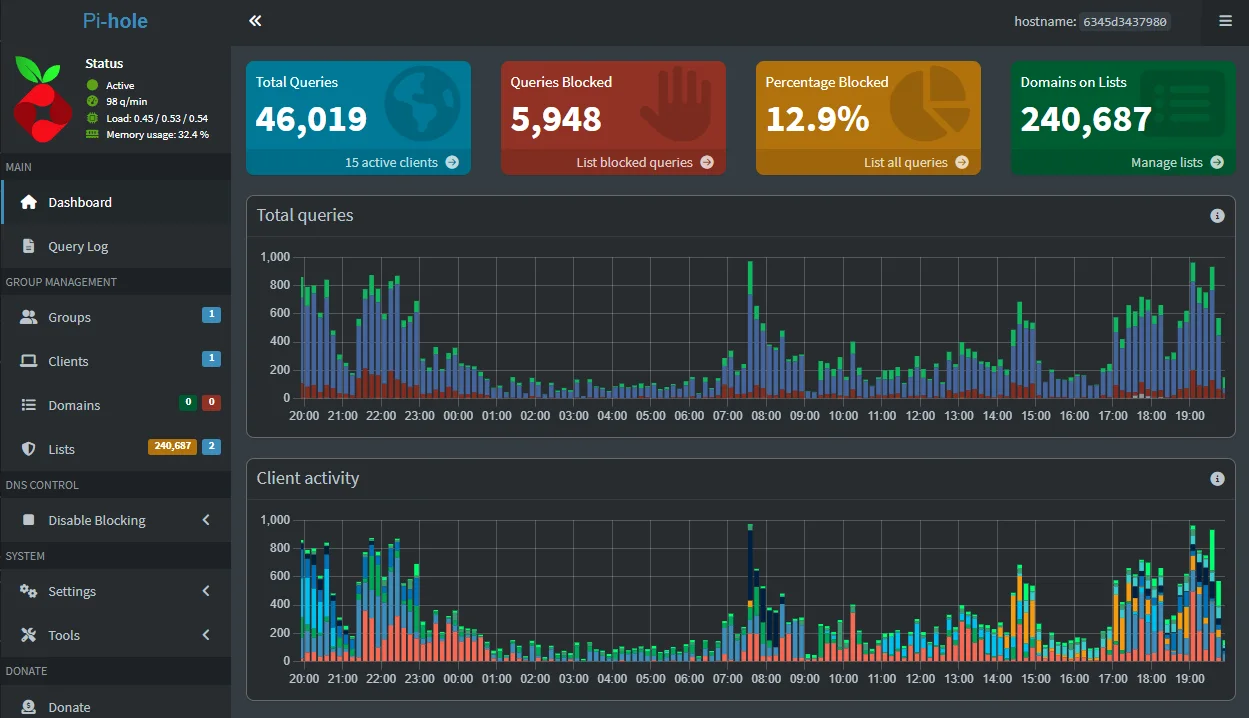Click the Memory usage: 32.4 % text

point(157,134)
